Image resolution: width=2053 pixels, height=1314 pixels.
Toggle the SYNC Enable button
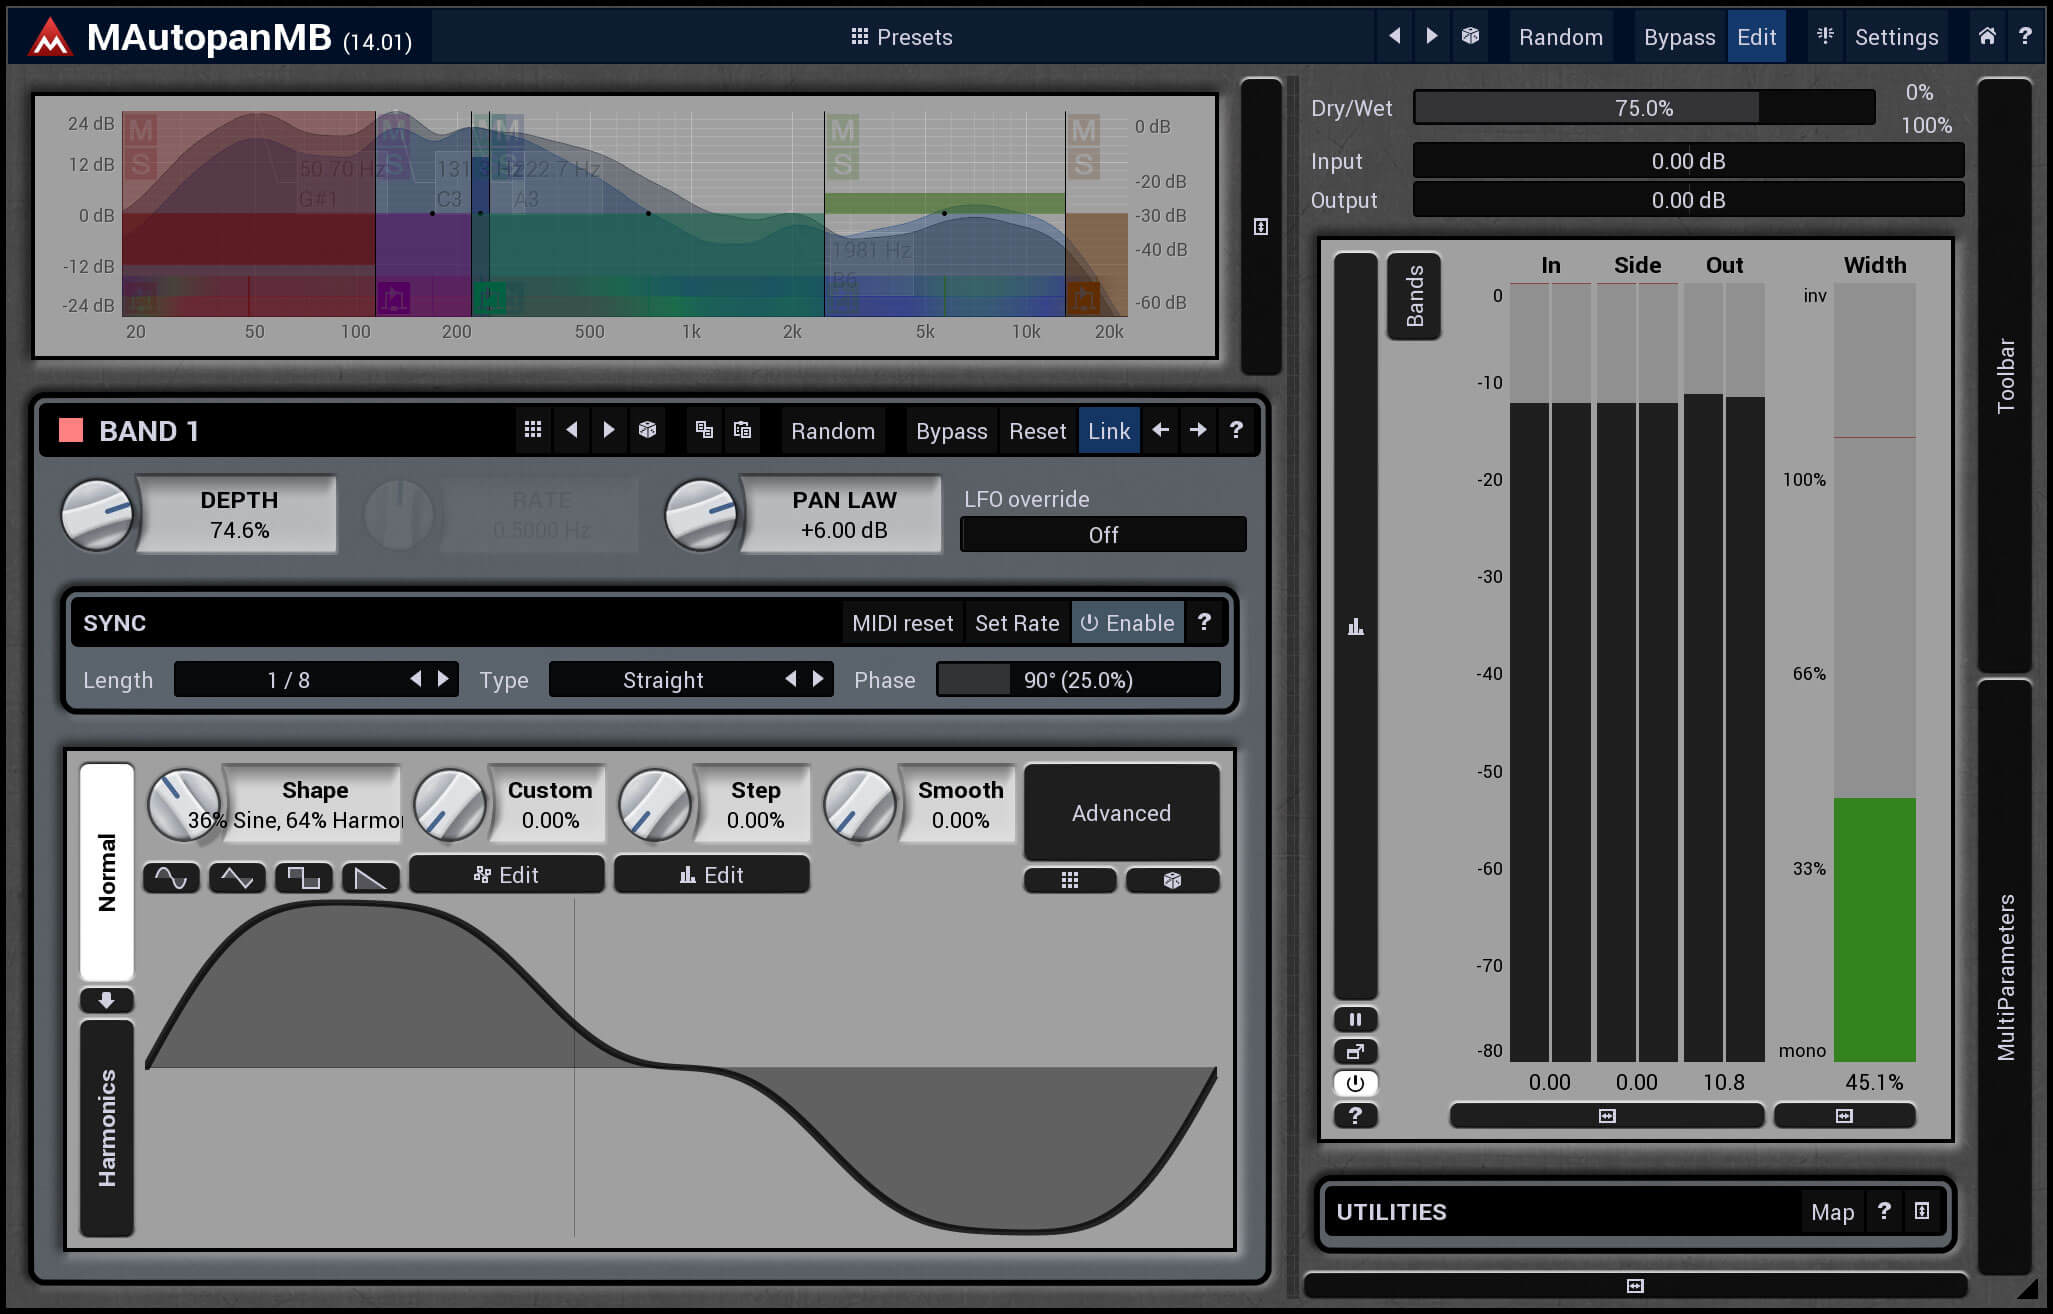1127,623
